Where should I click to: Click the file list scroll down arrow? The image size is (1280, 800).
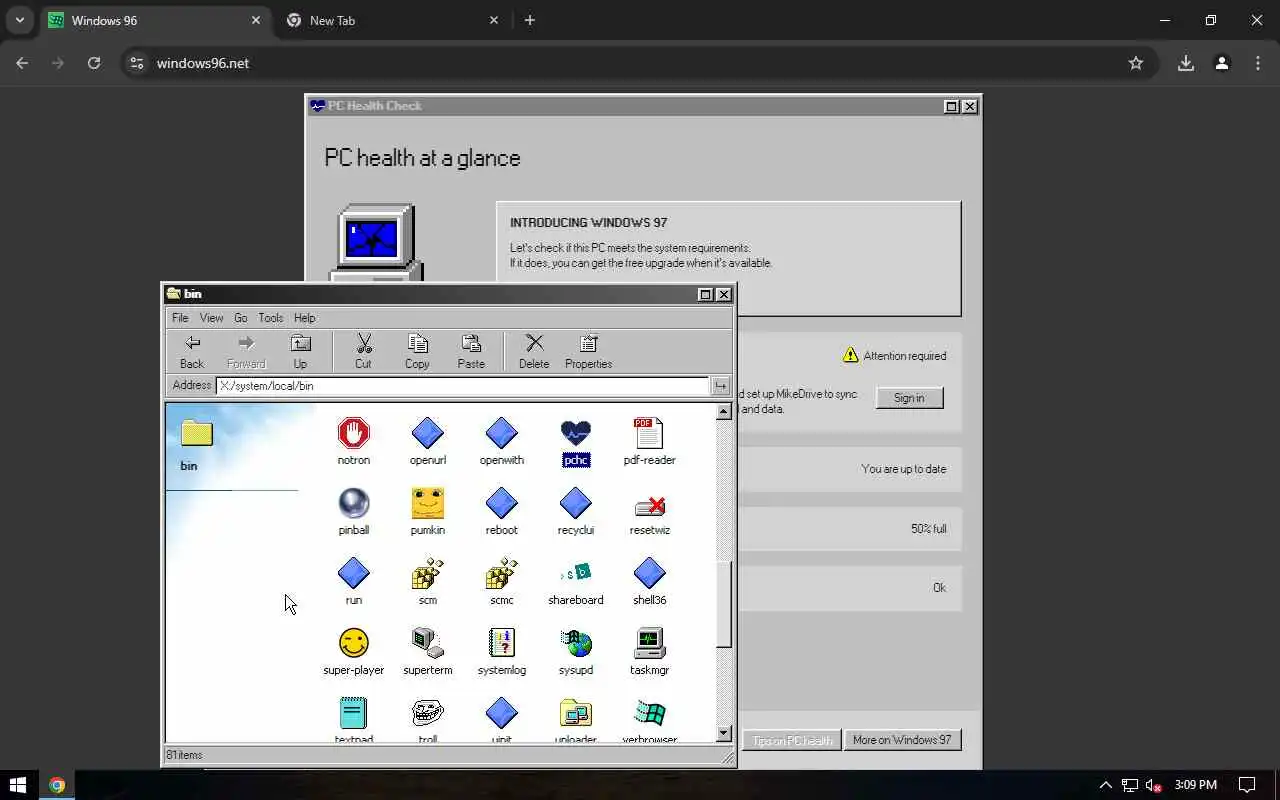[724, 734]
